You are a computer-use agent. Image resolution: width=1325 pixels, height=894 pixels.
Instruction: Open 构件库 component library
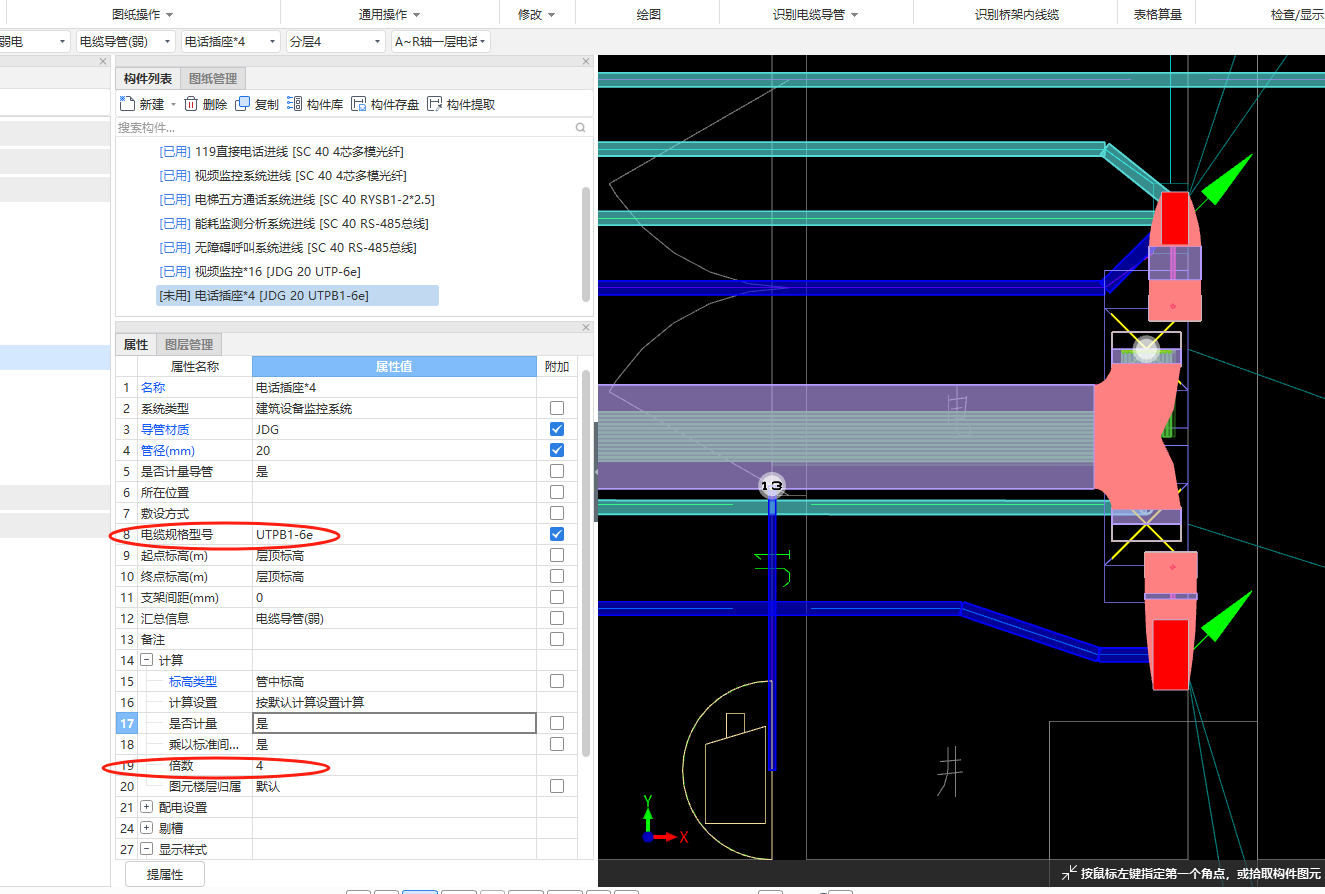[x=315, y=104]
